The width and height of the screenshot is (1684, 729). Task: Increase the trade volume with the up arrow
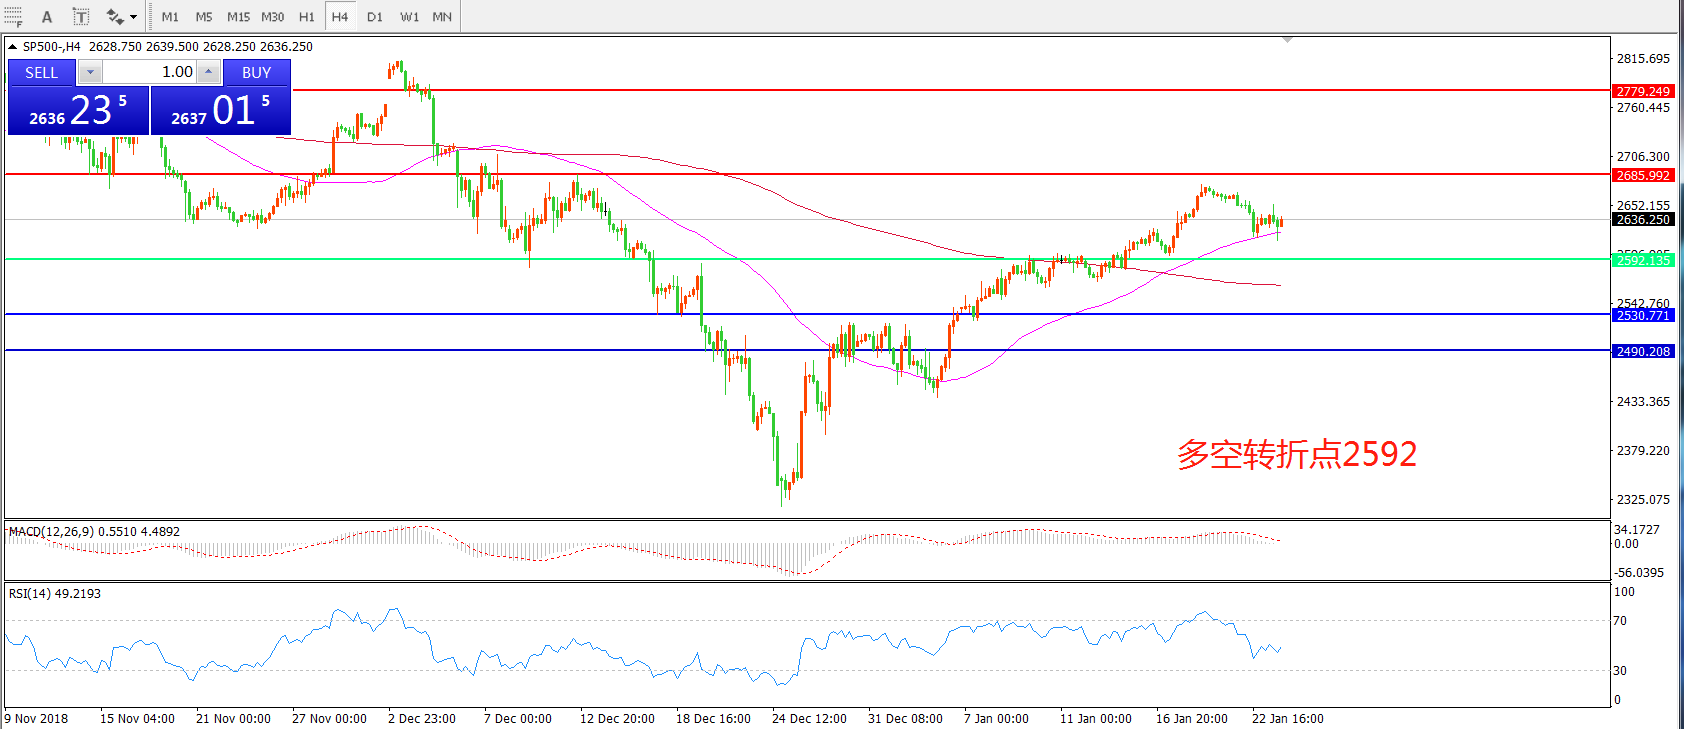coord(208,72)
